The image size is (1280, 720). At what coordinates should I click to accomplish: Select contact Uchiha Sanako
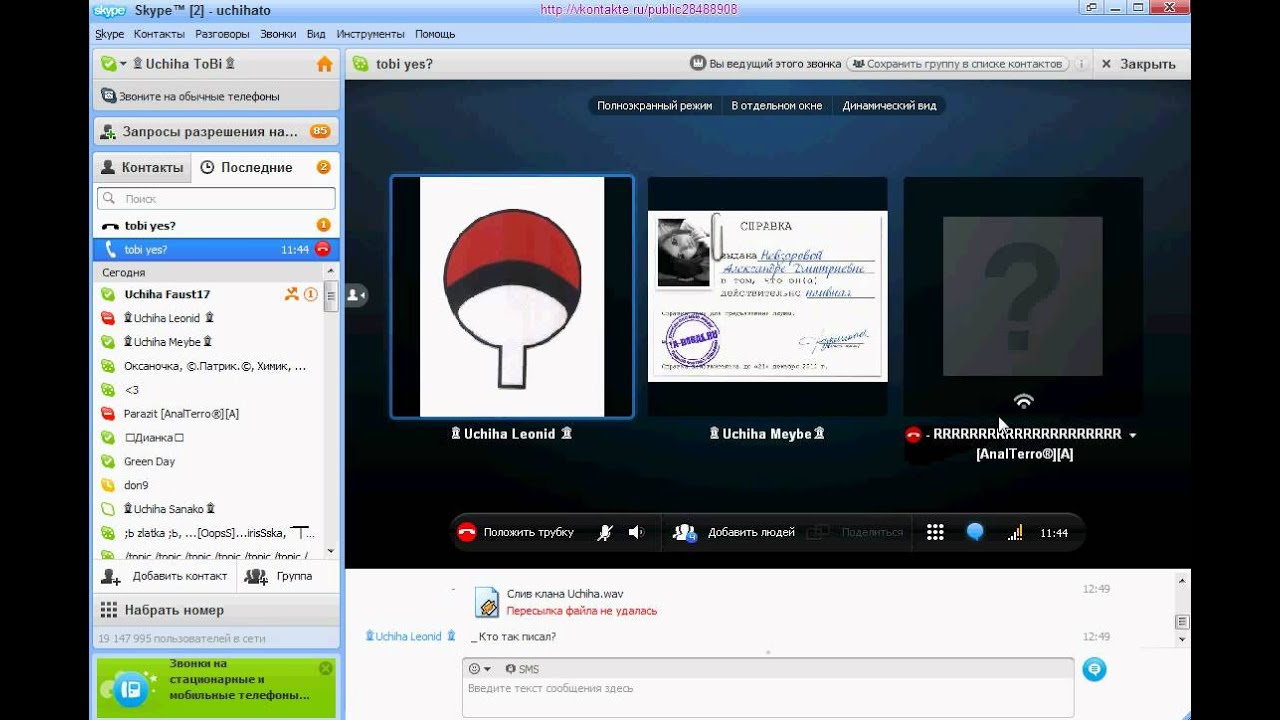208,509
